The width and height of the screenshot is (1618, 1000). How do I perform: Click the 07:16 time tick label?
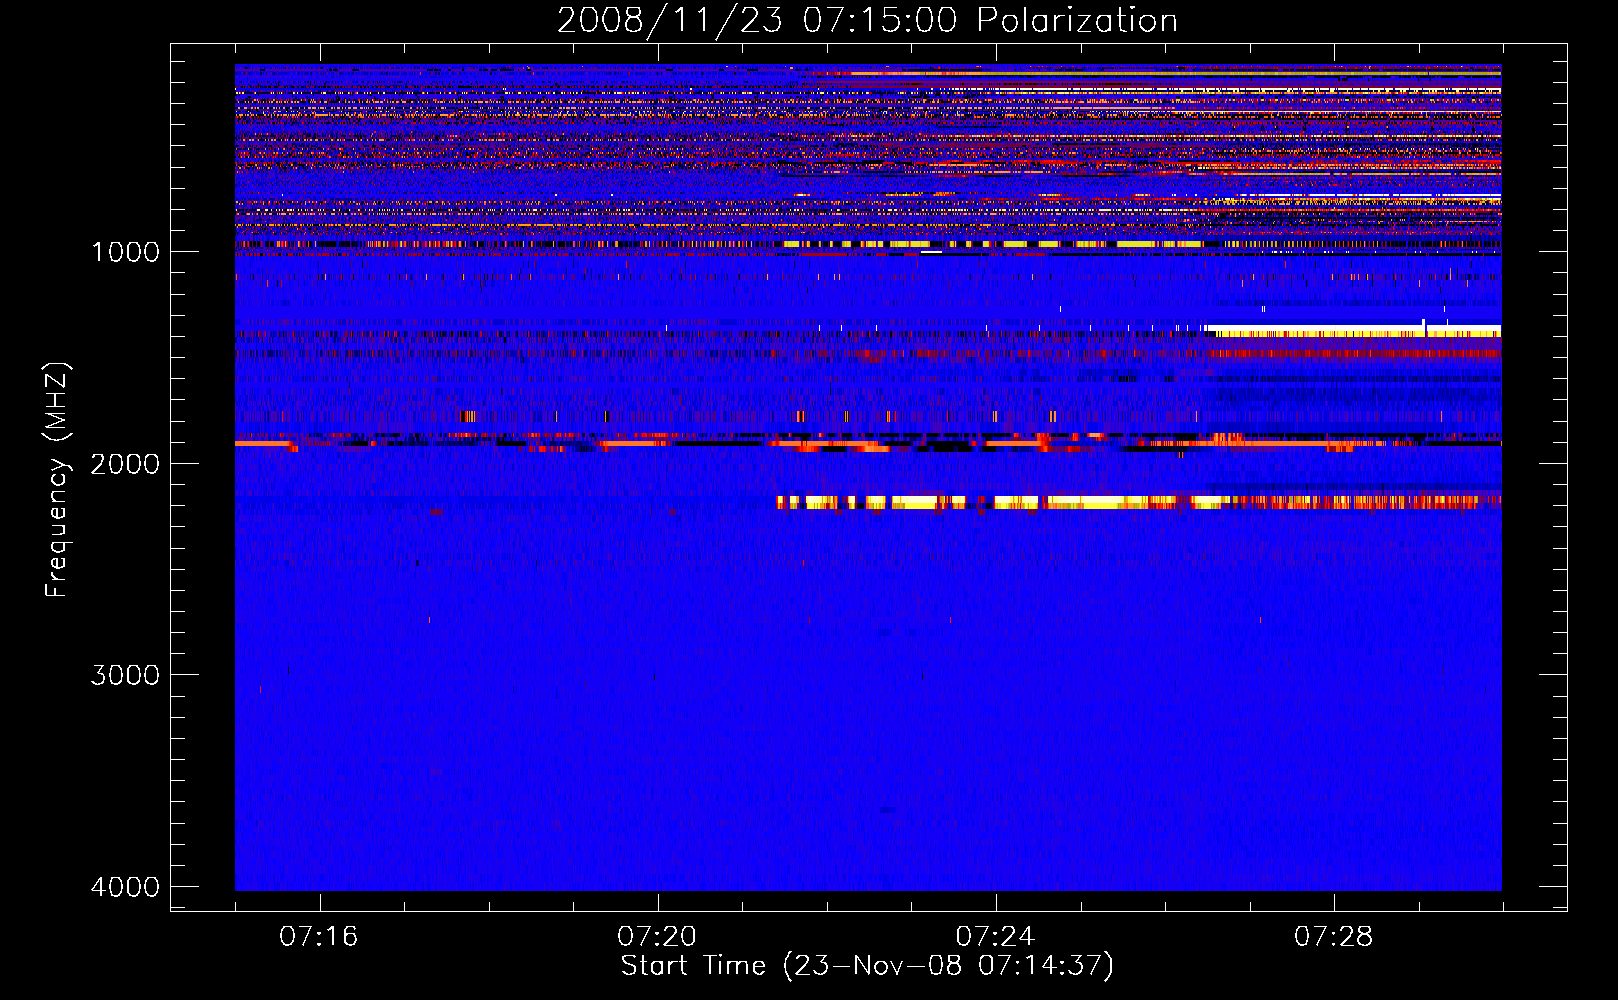319,937
